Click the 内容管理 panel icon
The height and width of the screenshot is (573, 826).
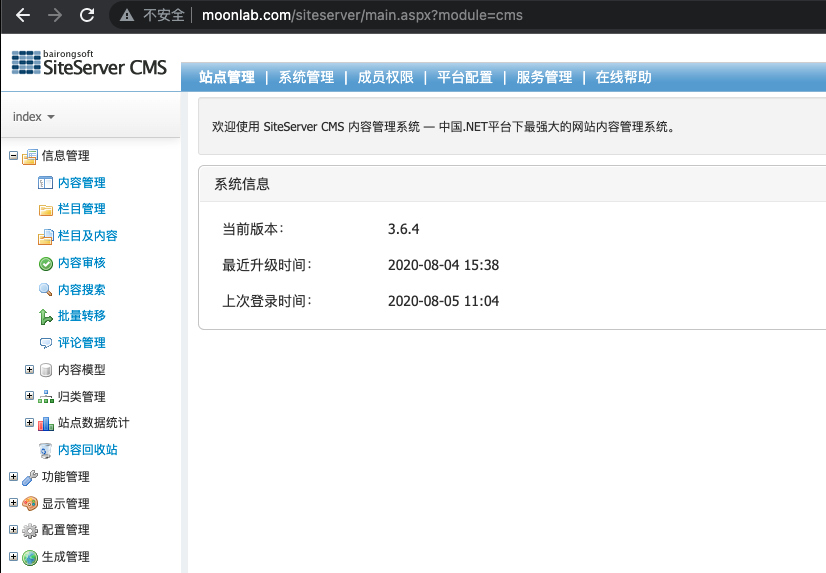[45, 183]
